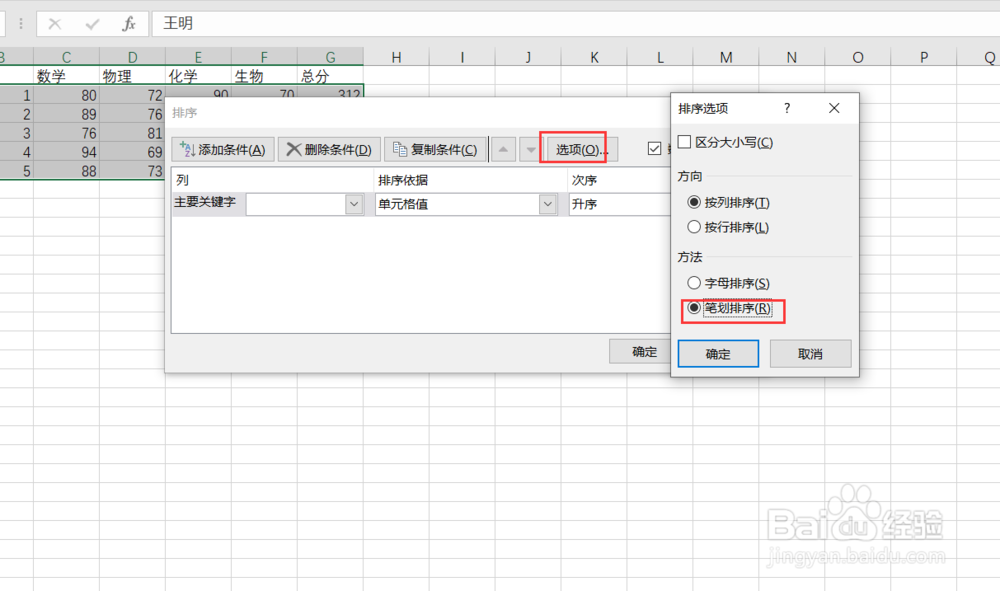Enable the 区分大小写 case-sensitive checkbox
Viewport: 1000px width, 591px height.
(x=685, y=141)
